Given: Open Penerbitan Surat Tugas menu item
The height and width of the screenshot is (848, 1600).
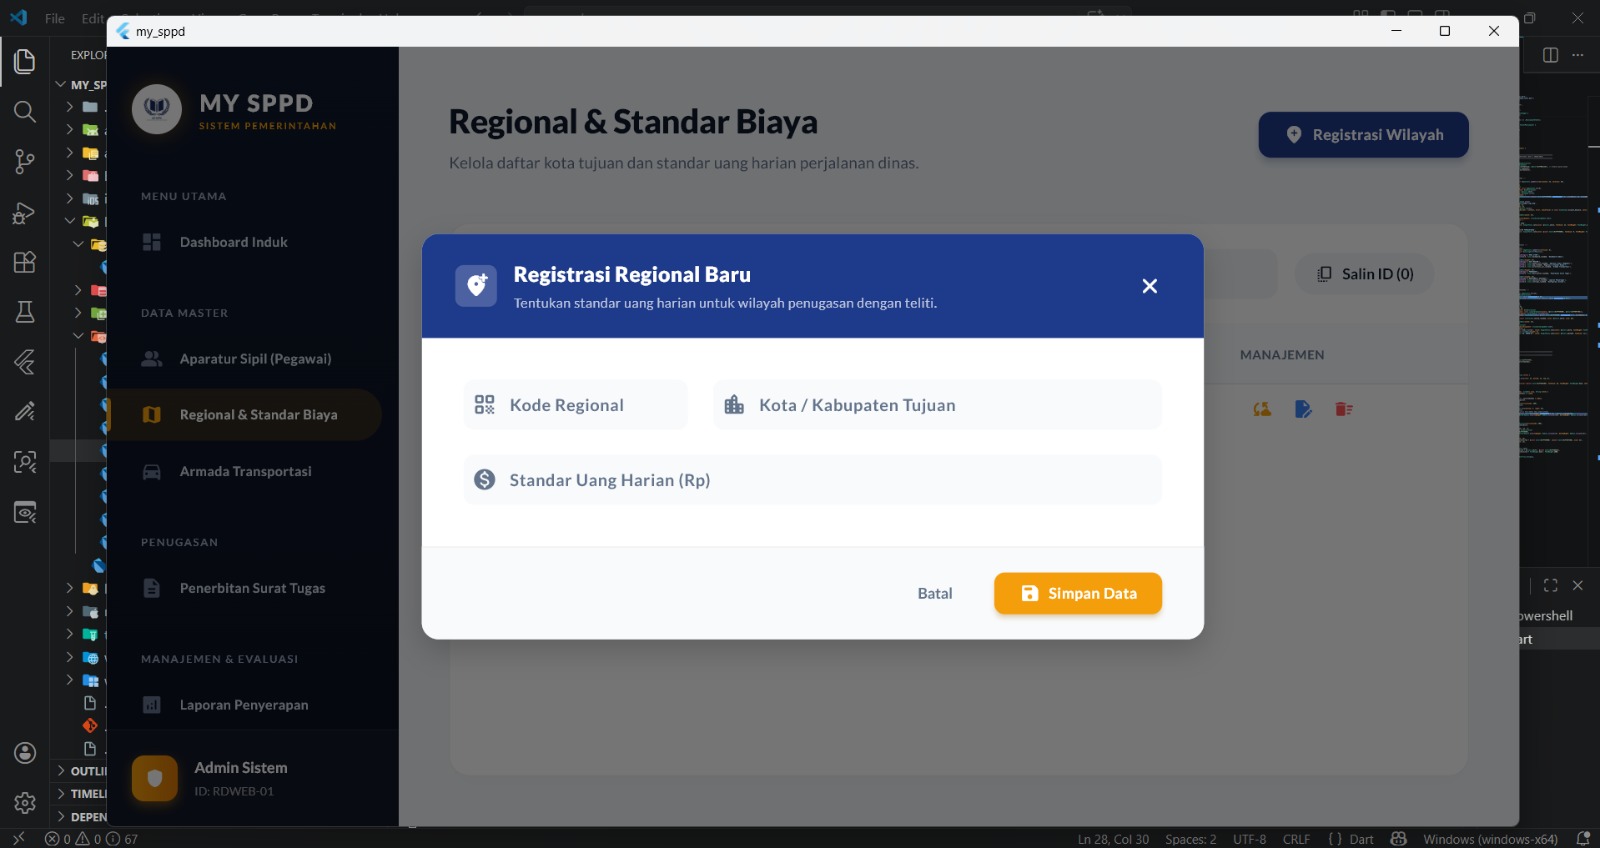Looking at the screenshot, I should pos(244,588).
